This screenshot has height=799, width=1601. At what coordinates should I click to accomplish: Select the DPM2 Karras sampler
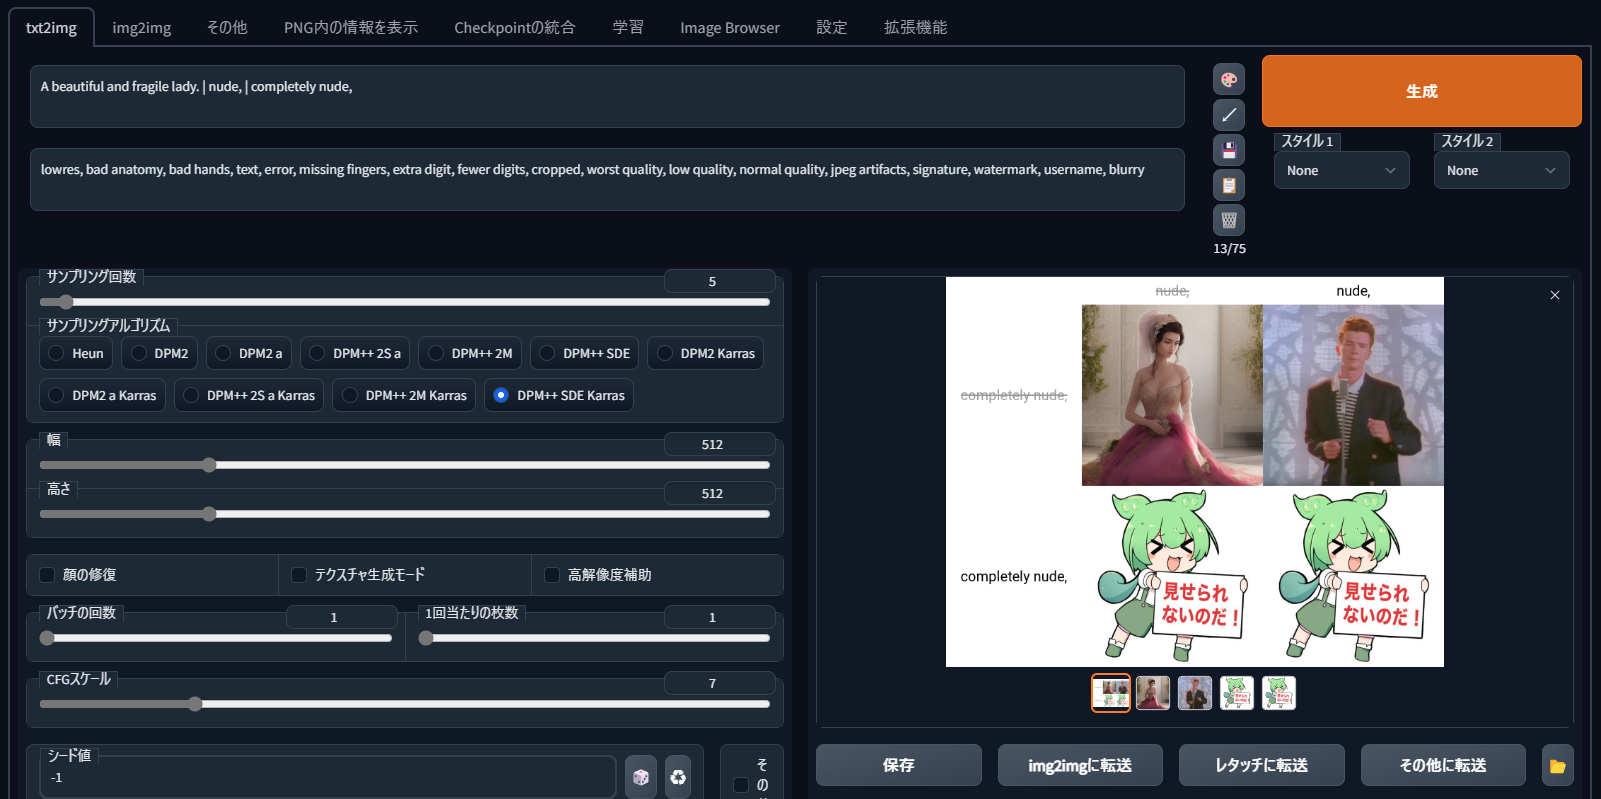706,353
